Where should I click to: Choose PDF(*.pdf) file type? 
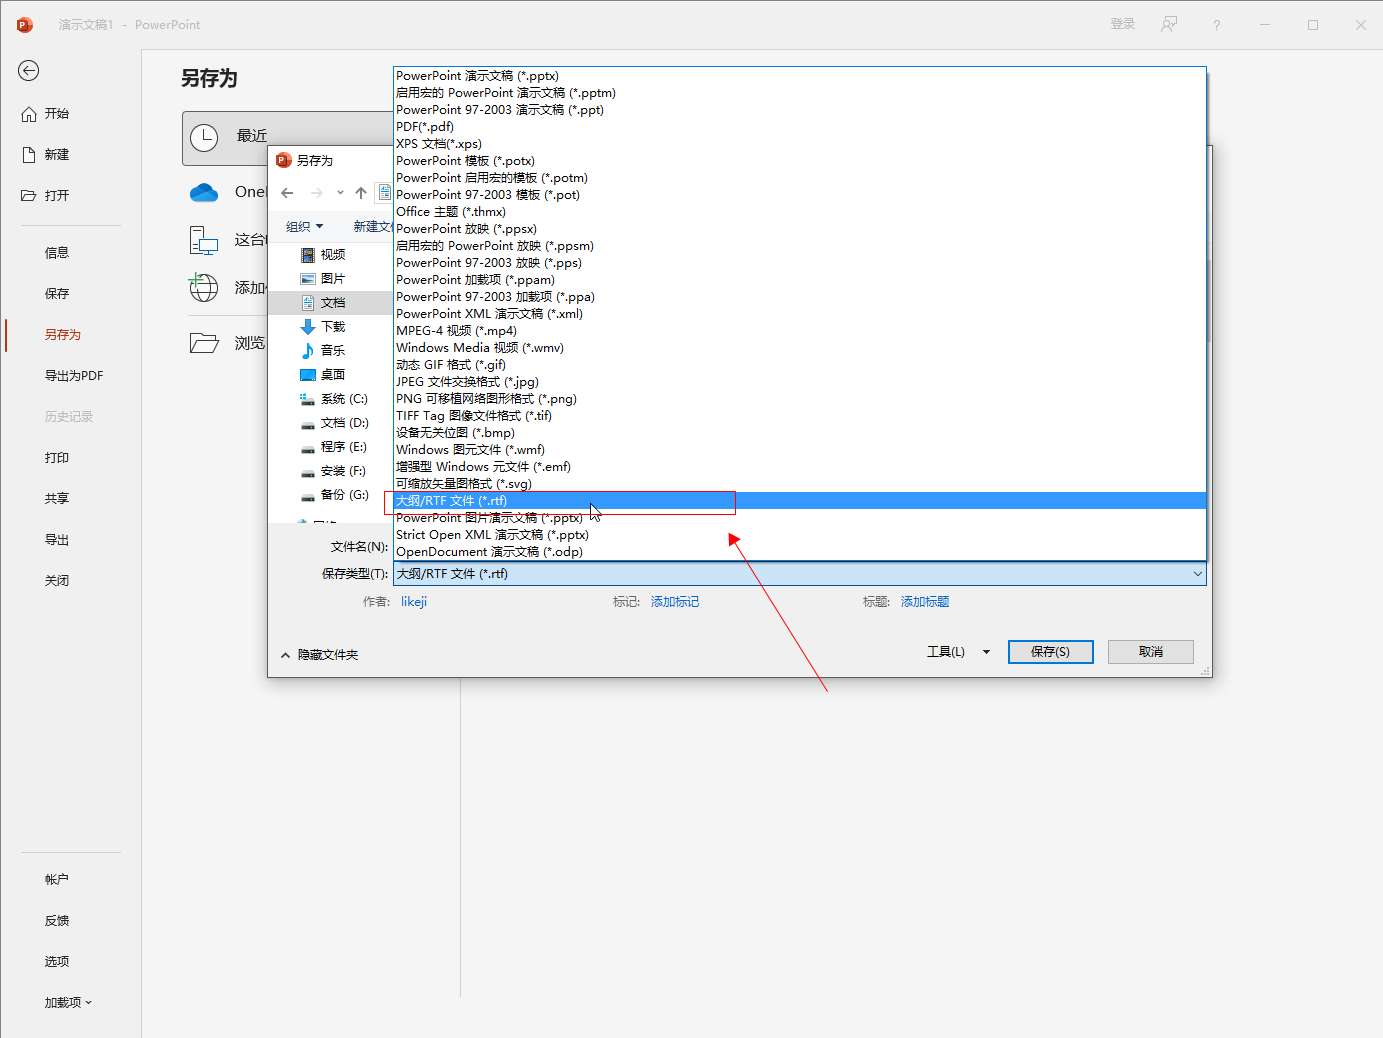[x=800, y=127]
